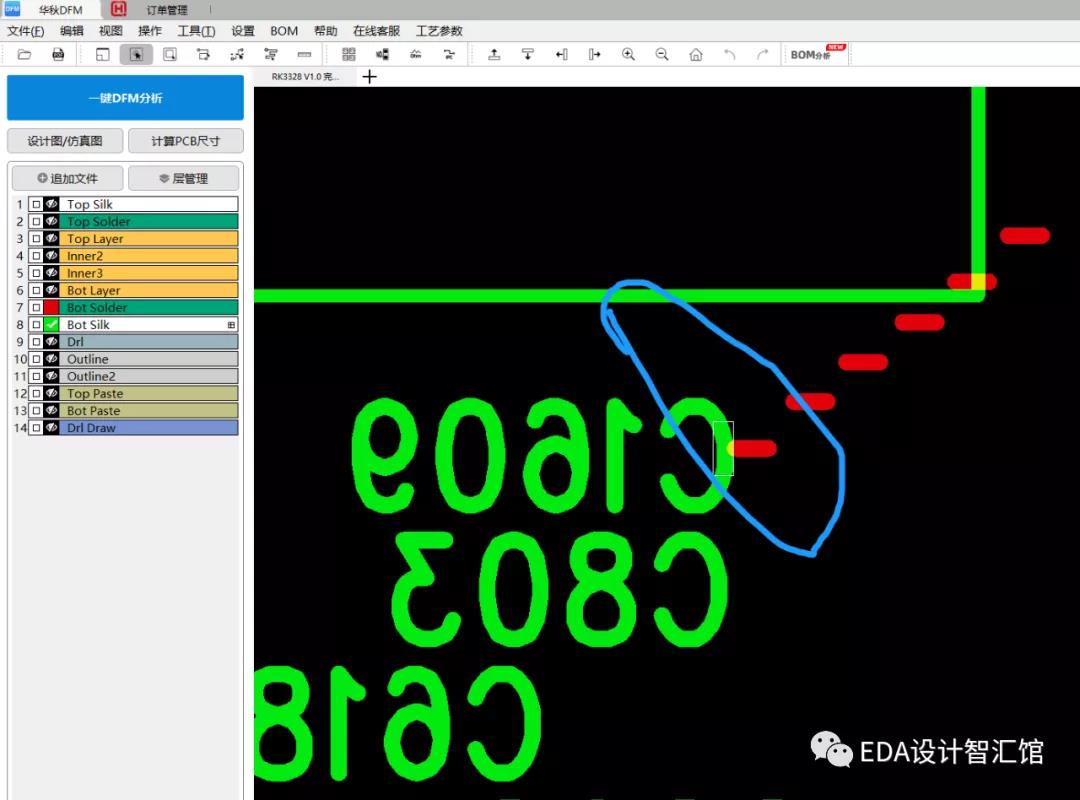Zoom in with the magnifier plus
The width and height of the screenshot is (1080, 800).
click(x=628, y=54)
